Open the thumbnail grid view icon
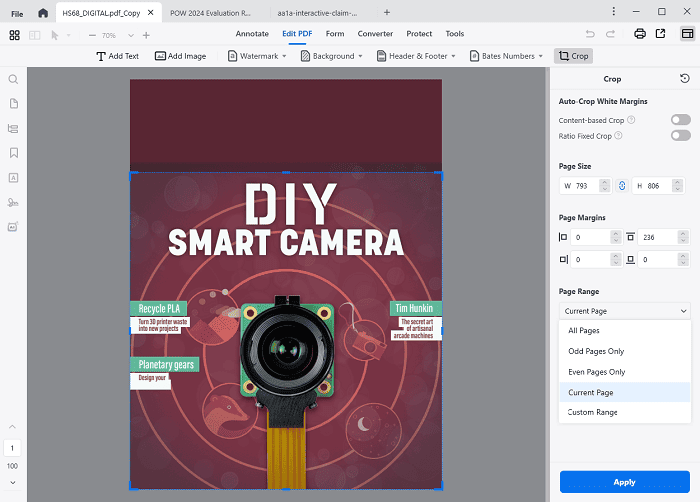Screen dimensions: 700x502 click(x=15, y=34)
